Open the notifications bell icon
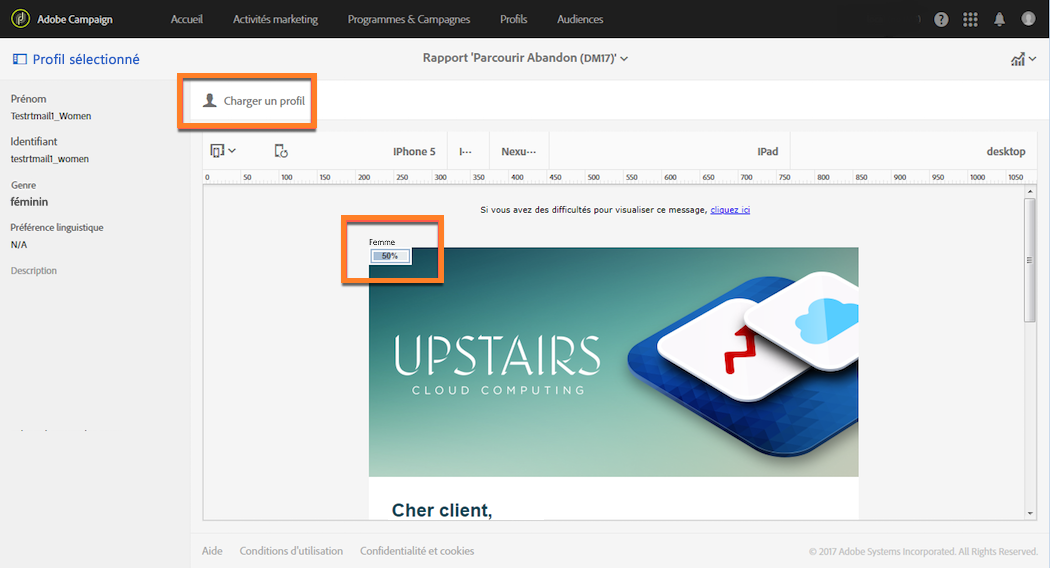The width and height of the screenshot is (1050, 583). (x=999, y=19)
